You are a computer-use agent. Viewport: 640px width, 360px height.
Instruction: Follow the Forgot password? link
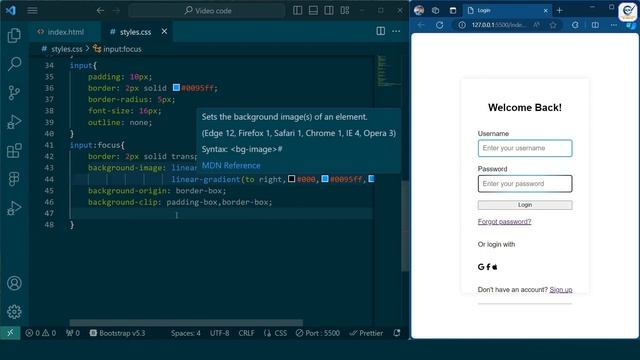pyautogui.click(x=504, y=222)
